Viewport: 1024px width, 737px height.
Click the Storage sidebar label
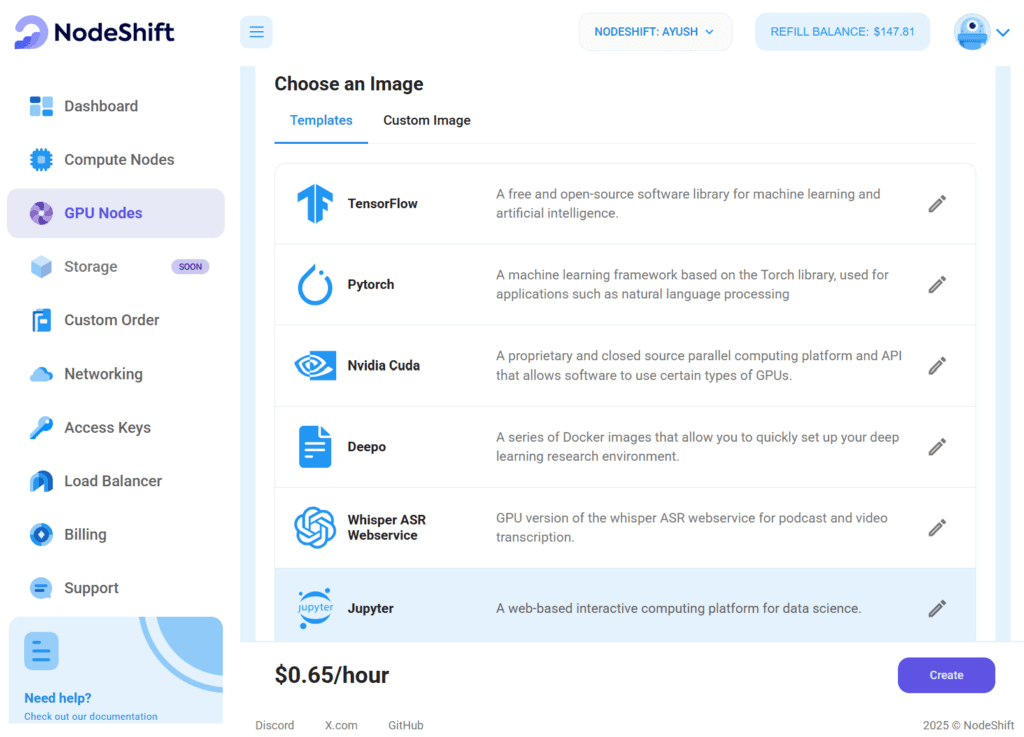(x=91, y=266)
